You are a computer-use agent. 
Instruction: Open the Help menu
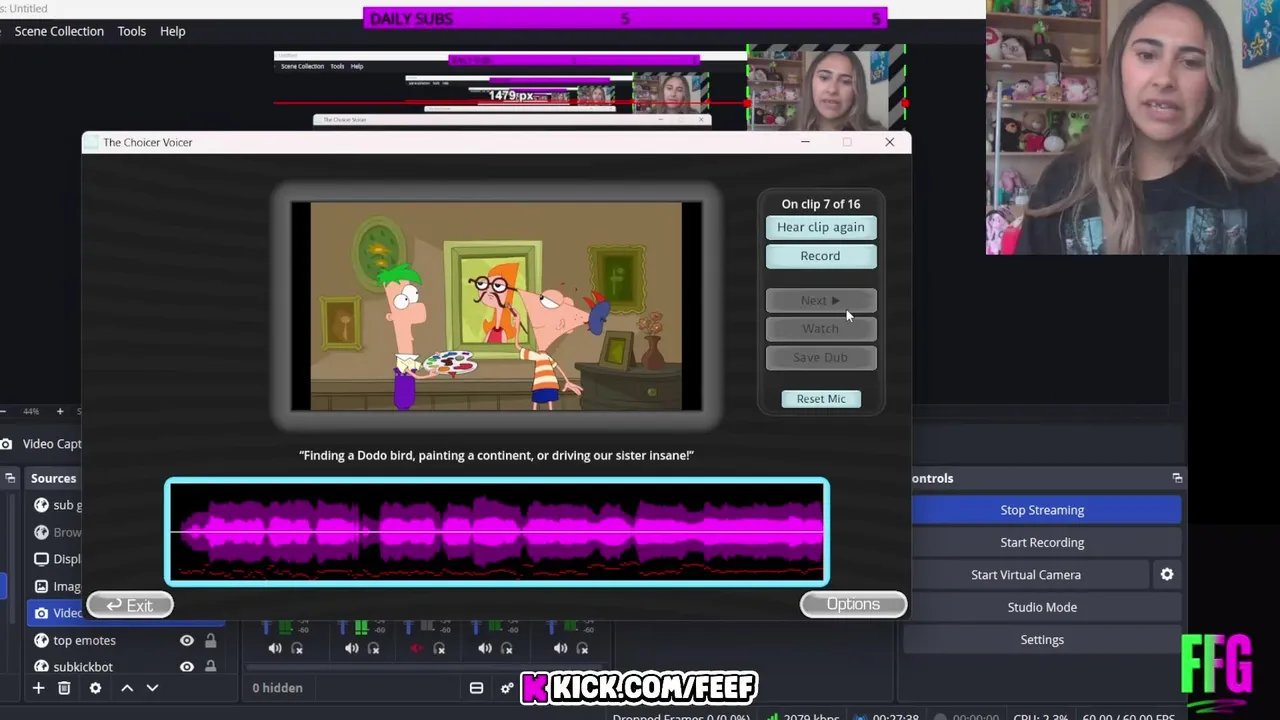click(x=173, y=31)
